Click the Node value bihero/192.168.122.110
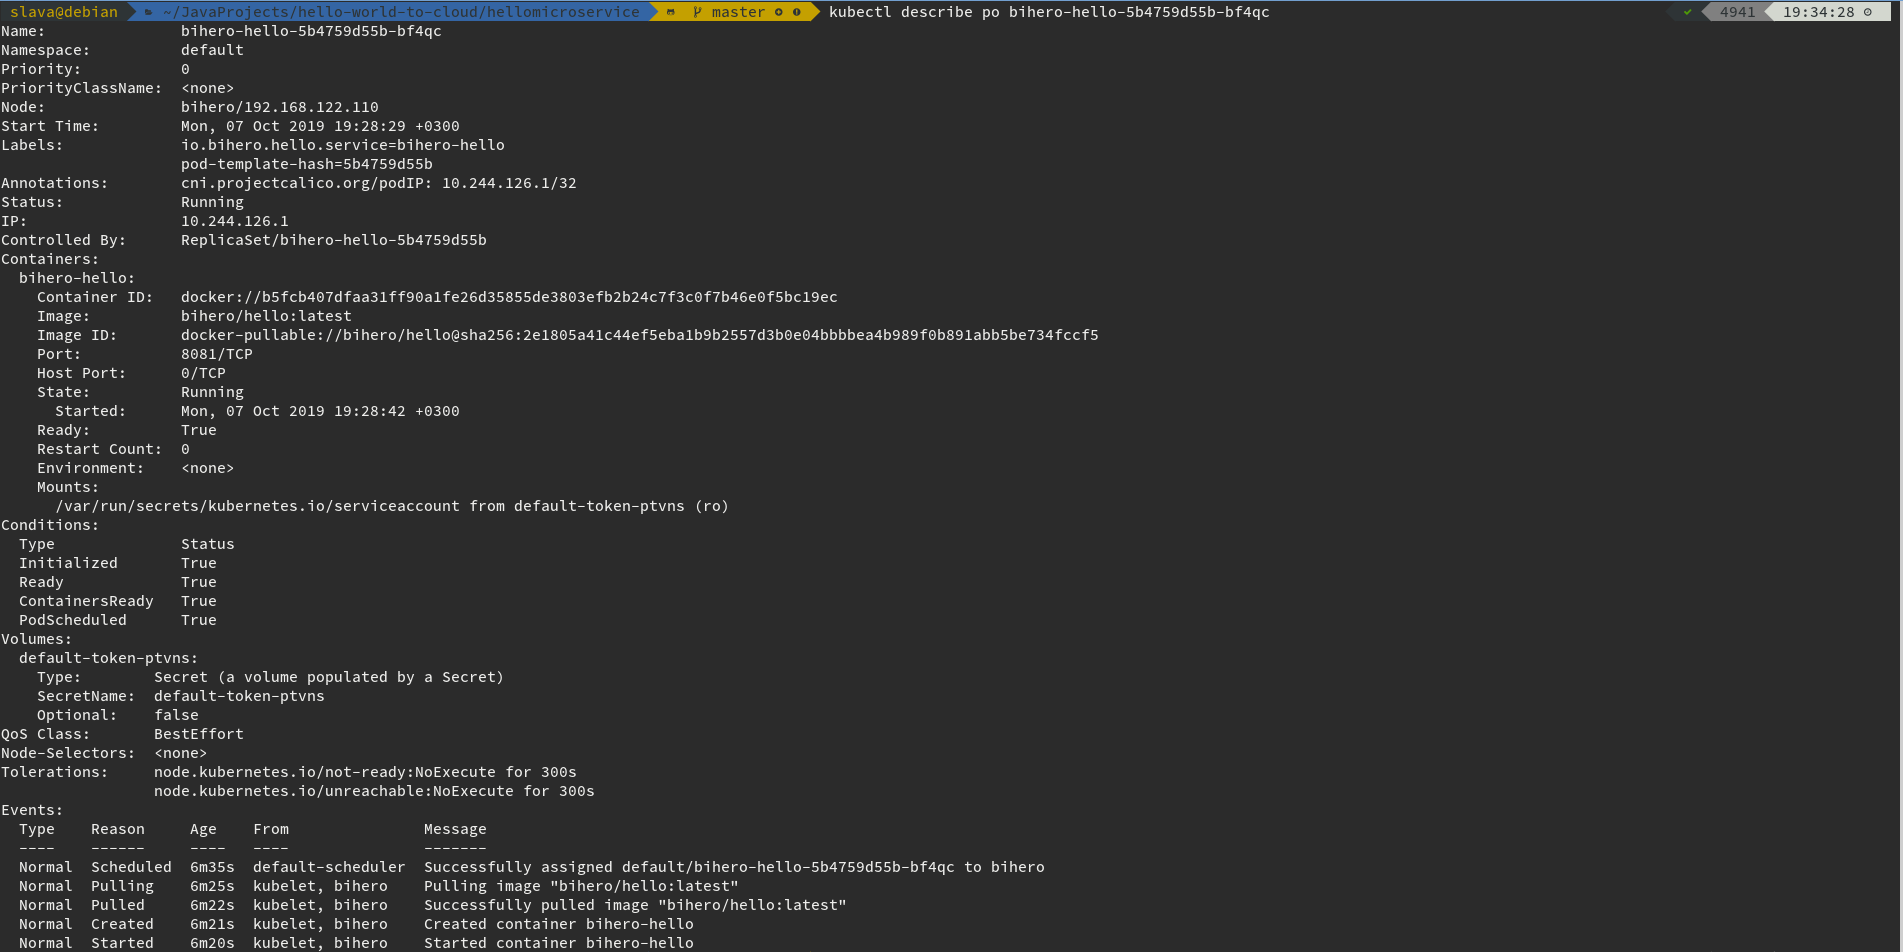The height and width of the screenshot is (952, 1903). [x=280, y=107]
